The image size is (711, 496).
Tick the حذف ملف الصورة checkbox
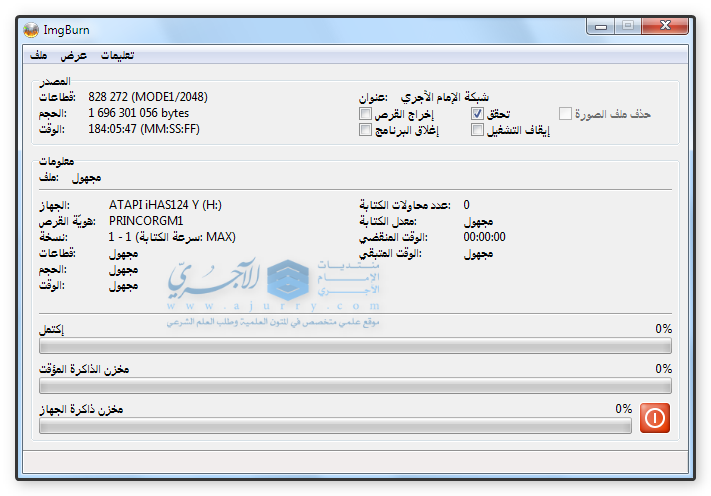coord(566,114)
